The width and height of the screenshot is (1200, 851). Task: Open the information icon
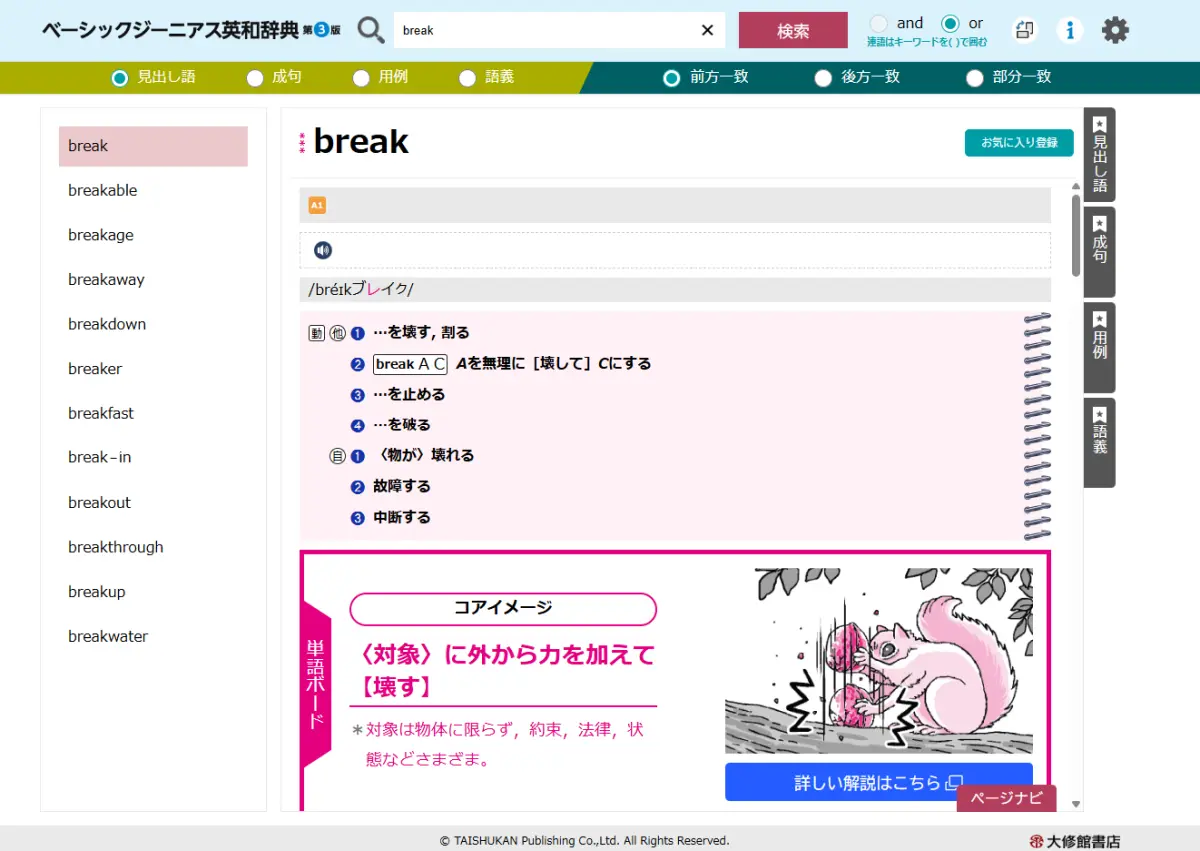[x=1070, y=30]
